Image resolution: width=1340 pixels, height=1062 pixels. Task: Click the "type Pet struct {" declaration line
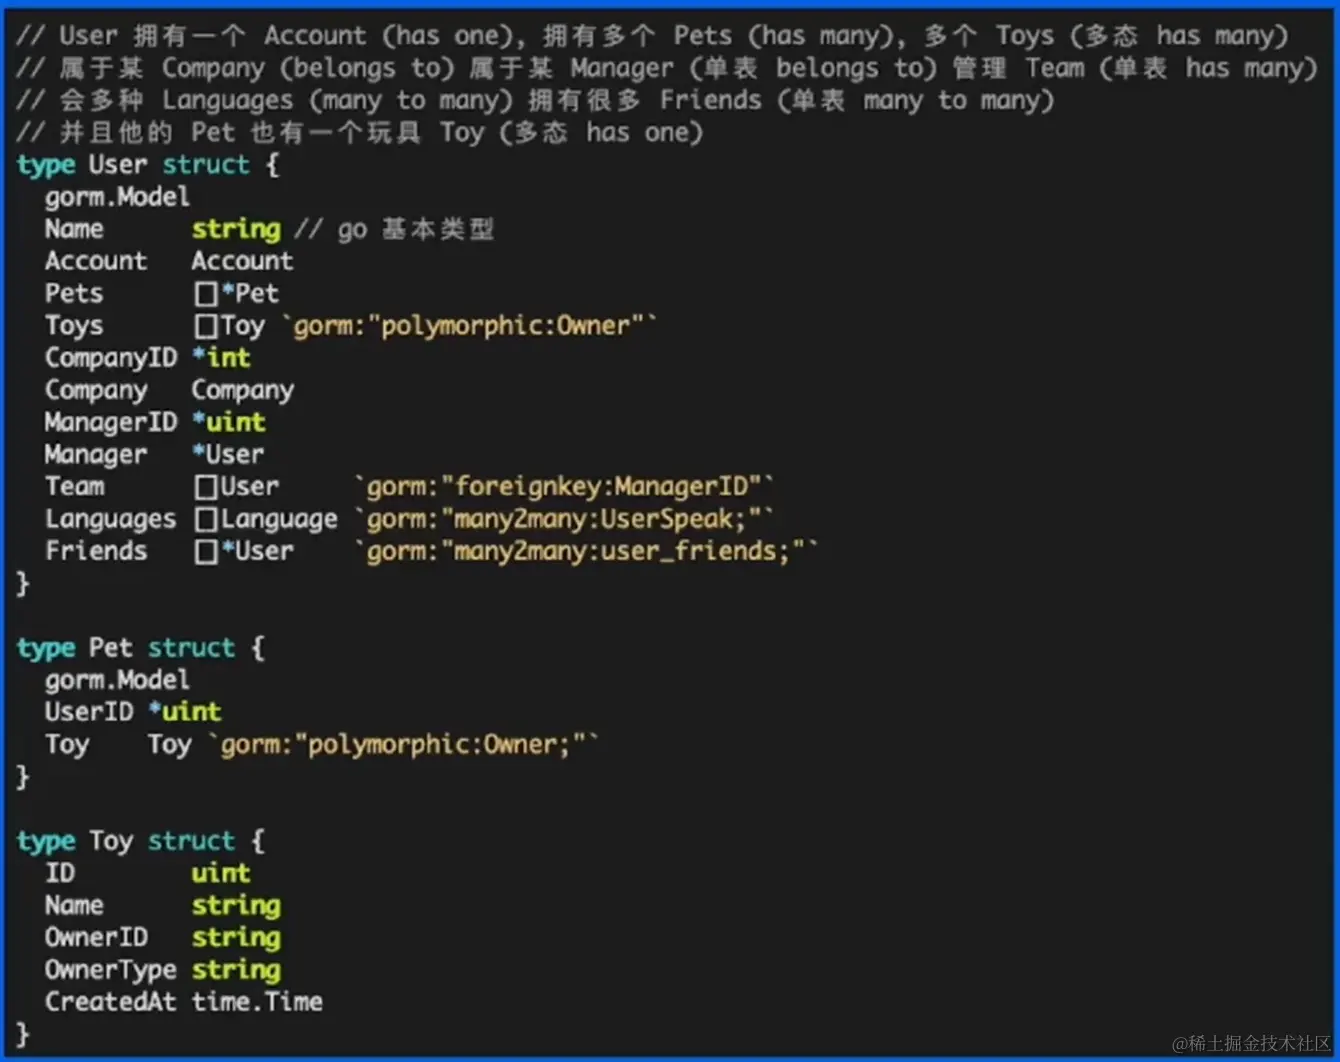(x=141, y=648)
